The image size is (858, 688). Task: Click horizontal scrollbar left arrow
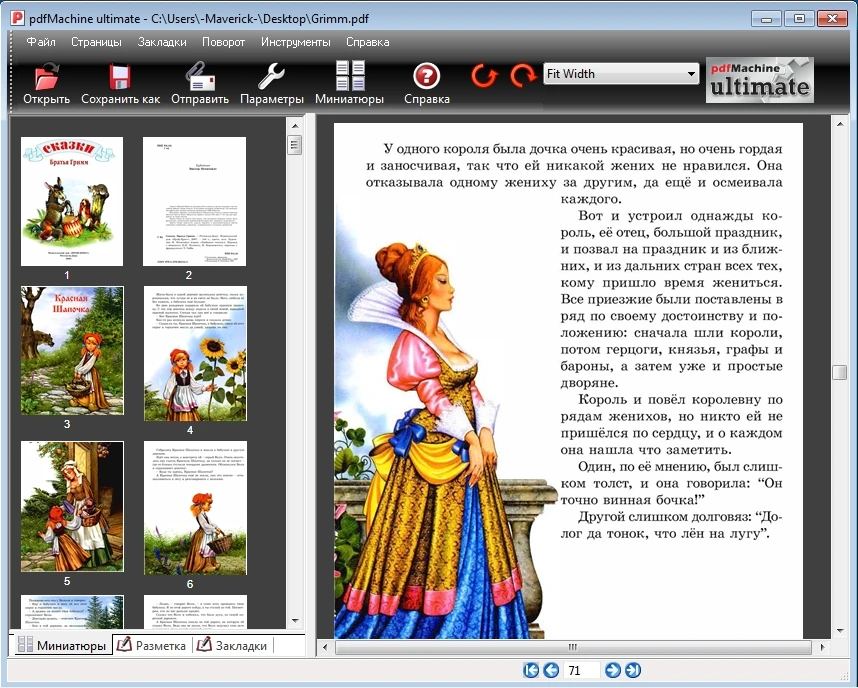[x=325, y=647]
